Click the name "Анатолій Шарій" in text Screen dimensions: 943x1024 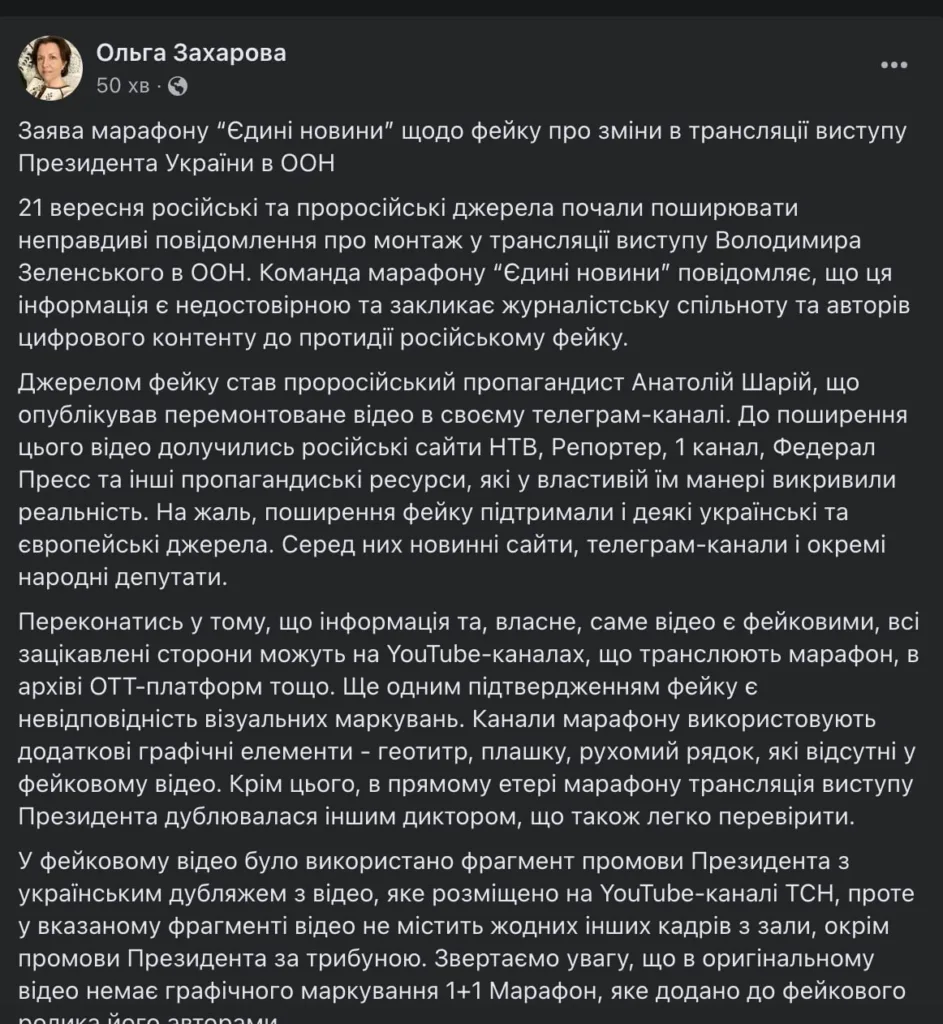(723, 382)
